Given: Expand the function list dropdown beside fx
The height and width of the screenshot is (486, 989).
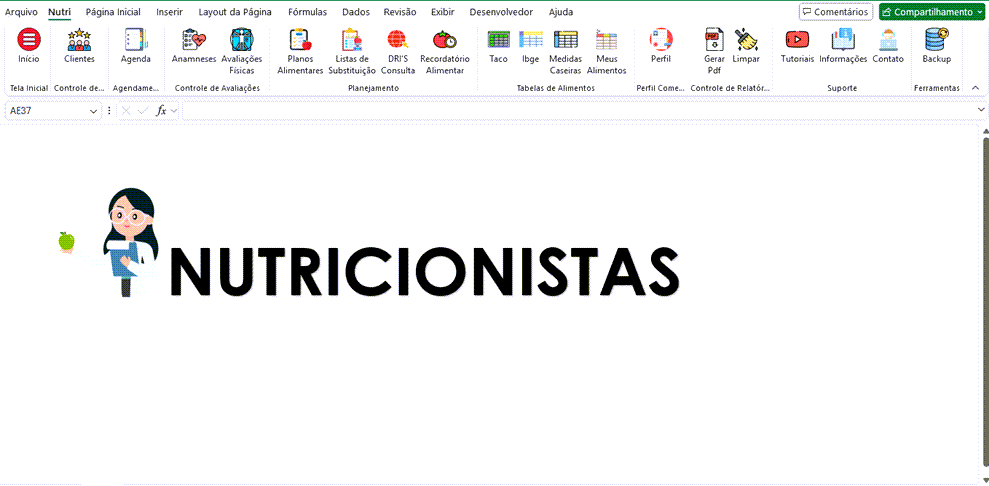Looking at the screenshot, I should [173, 111].
